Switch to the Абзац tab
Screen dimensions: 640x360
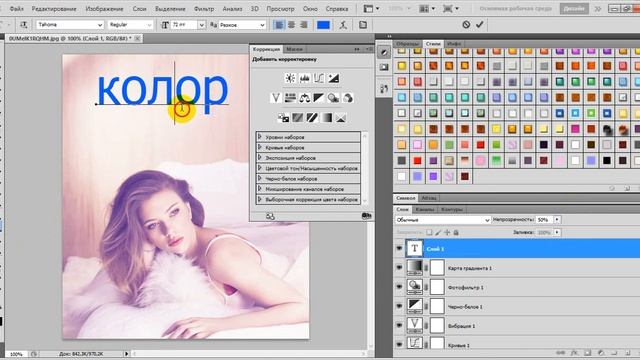429,198
